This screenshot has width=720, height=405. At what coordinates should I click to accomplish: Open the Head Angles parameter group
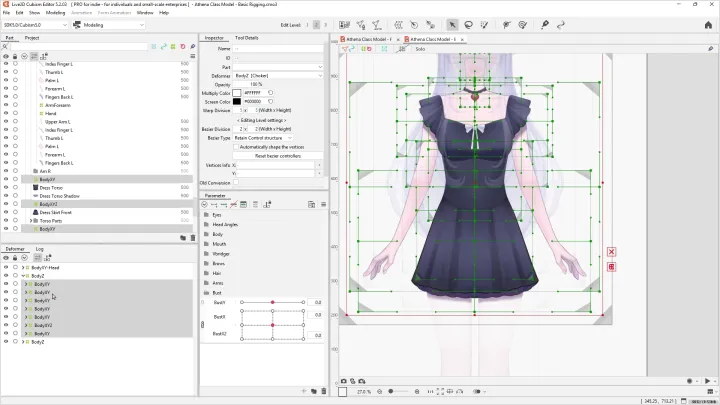pyautogui.click(x=225, y=225)
